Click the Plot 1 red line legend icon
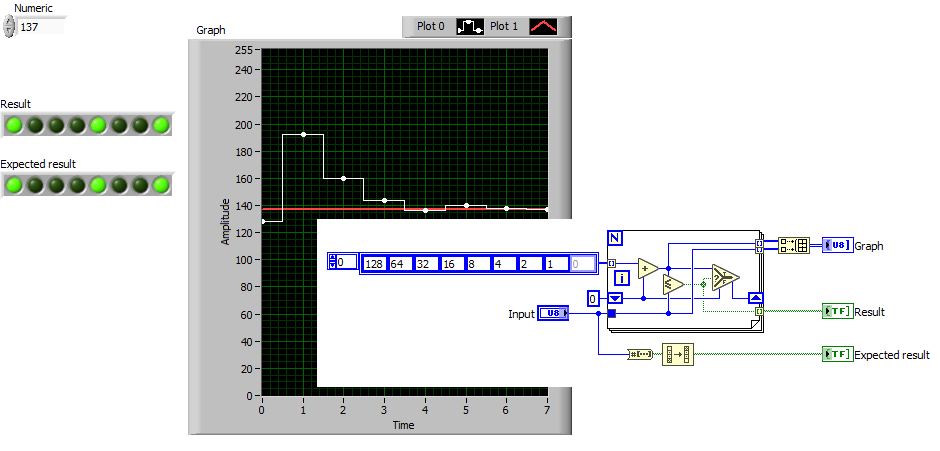 543,26
